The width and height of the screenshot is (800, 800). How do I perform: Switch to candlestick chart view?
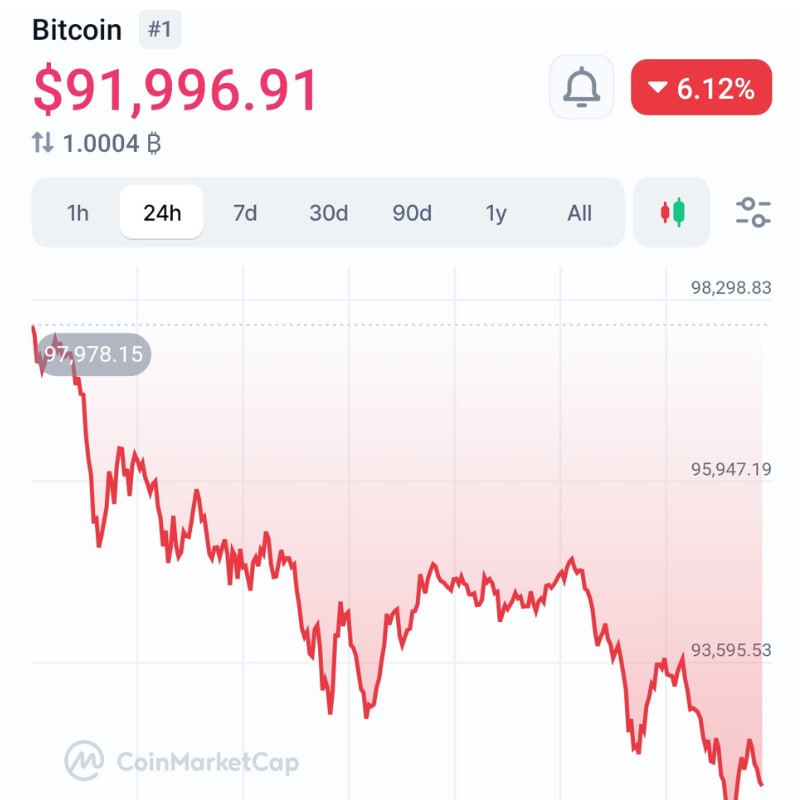click(671, 212)
